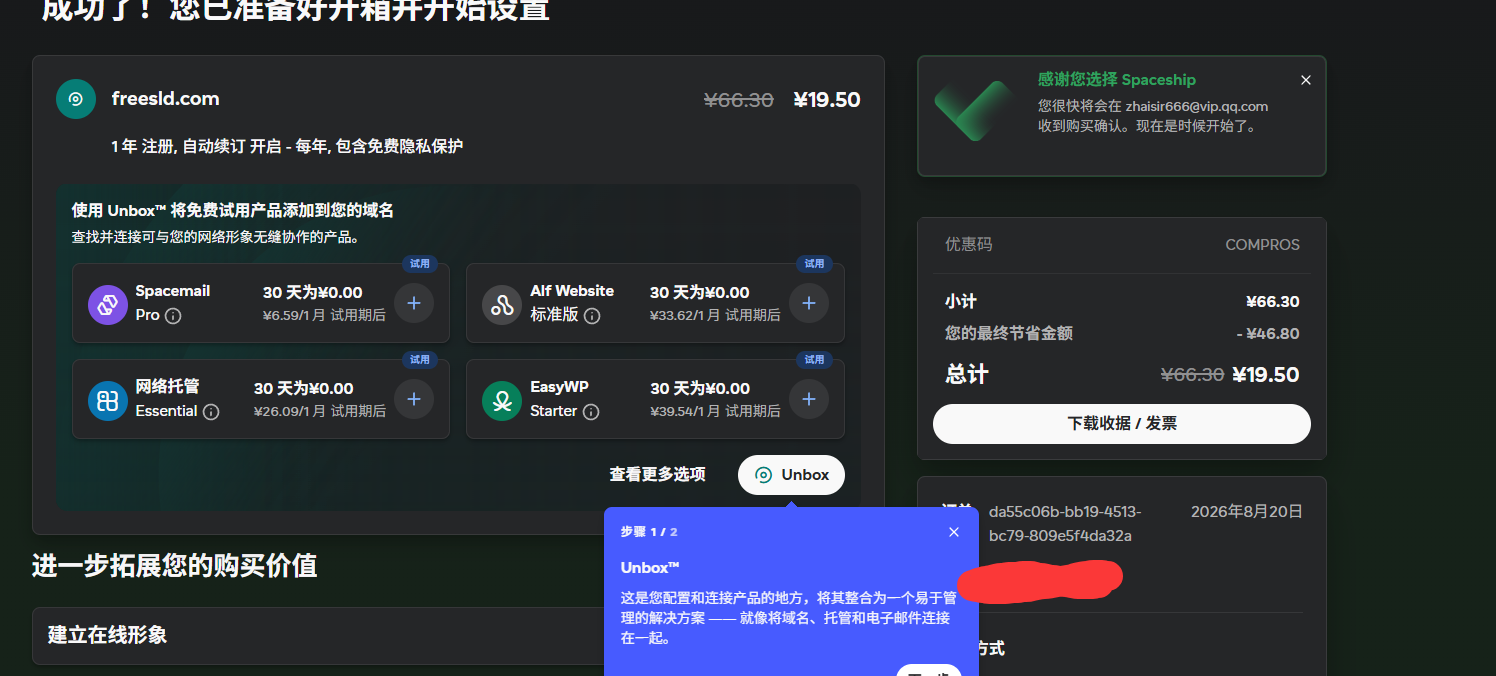The width and height of the screenshot is (1496, 676).
Task: Add Alf Website trial with plus button
Action: pos(809,303)
